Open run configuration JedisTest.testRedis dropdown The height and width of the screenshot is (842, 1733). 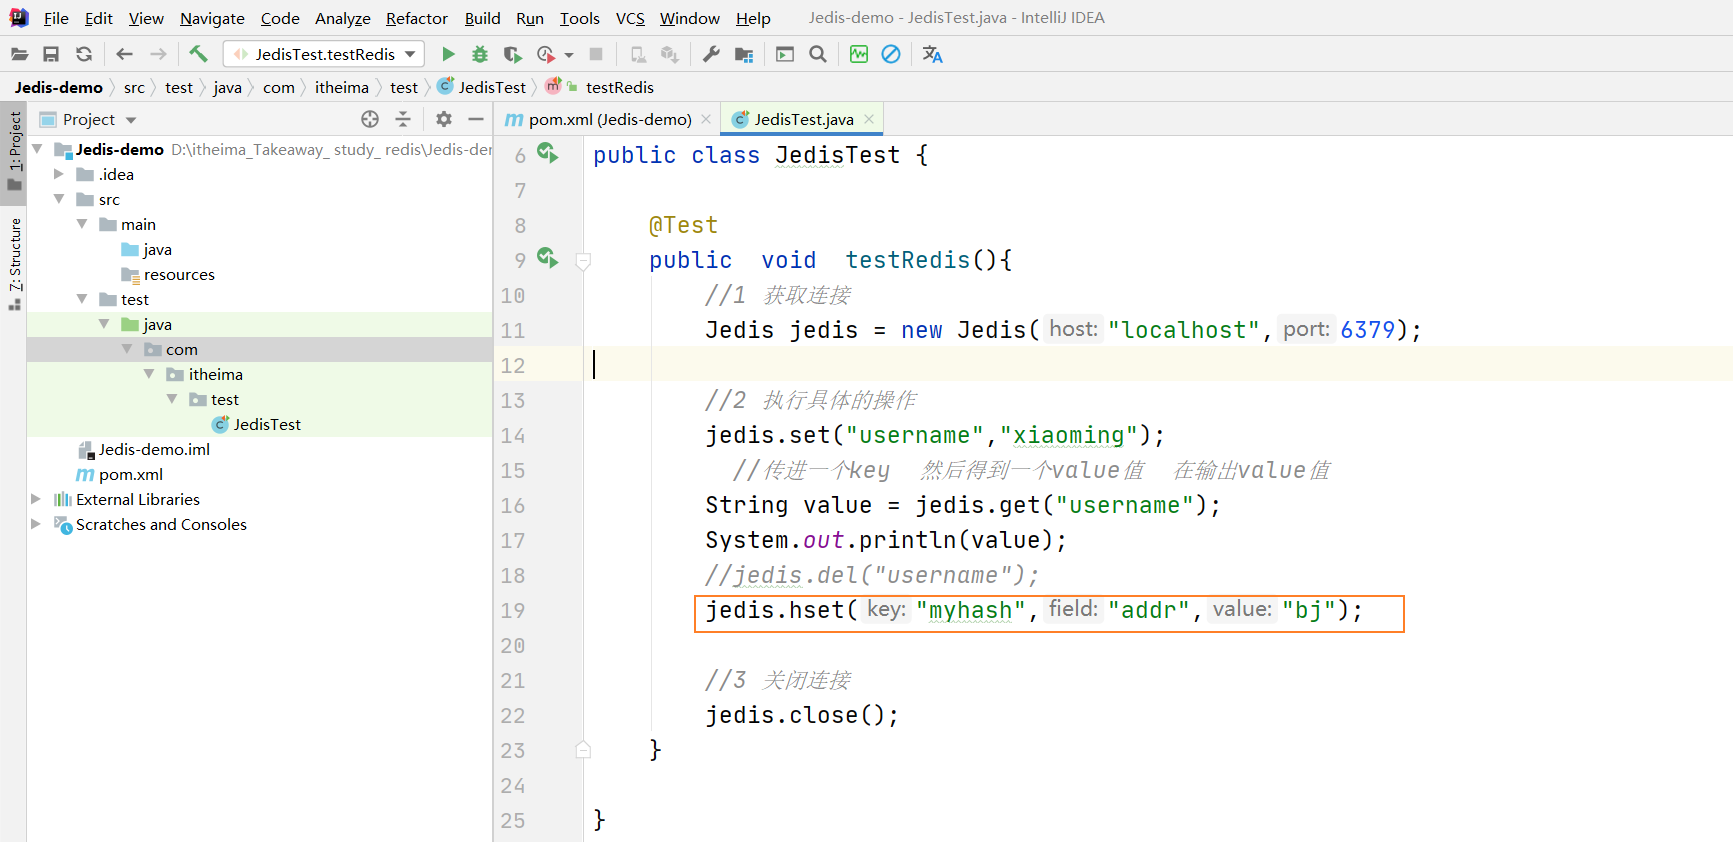coord(324,54)
